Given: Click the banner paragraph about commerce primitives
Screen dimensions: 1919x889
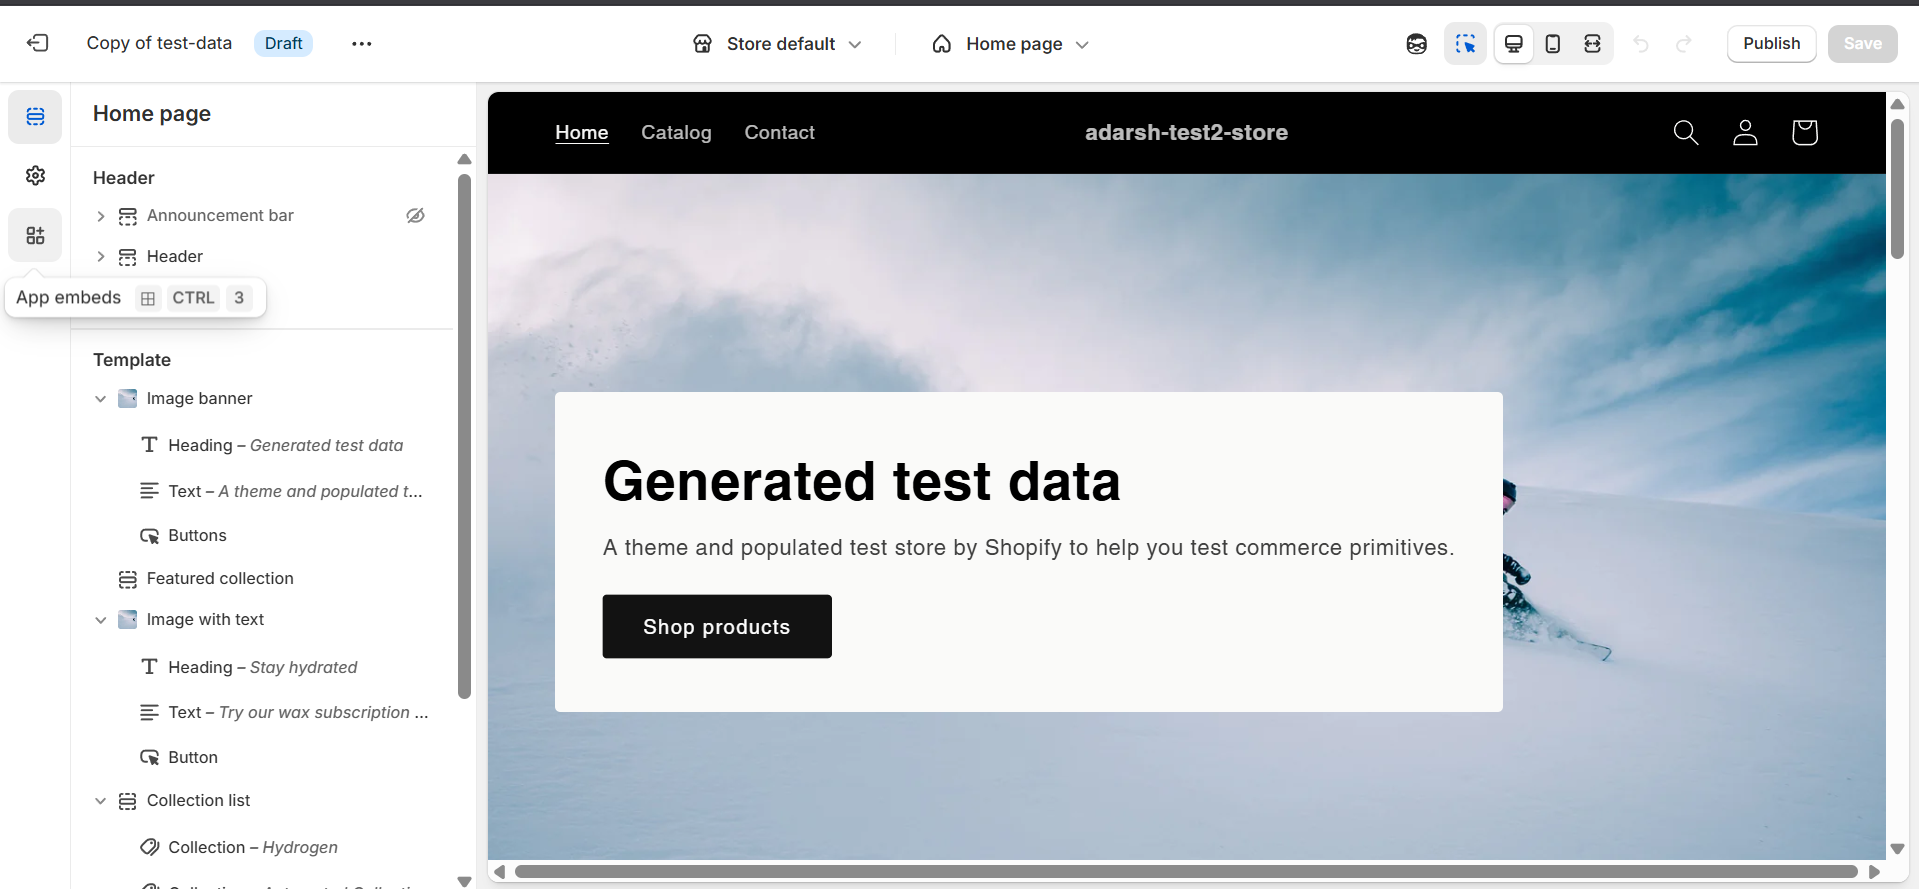Looking at the screenshot, I should coord(1029,548).
